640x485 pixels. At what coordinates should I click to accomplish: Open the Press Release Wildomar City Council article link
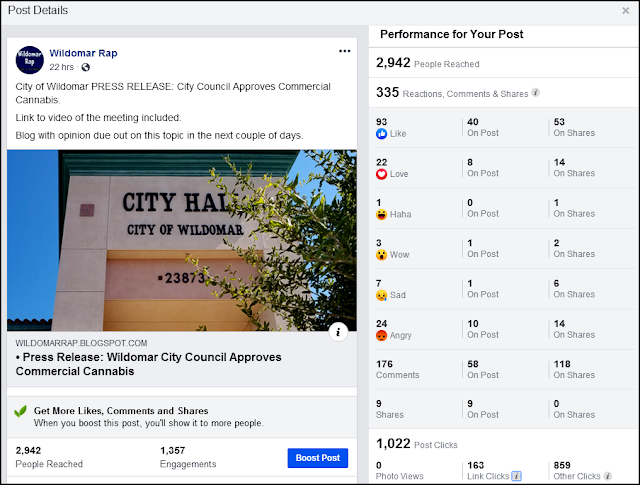[149, 364]
